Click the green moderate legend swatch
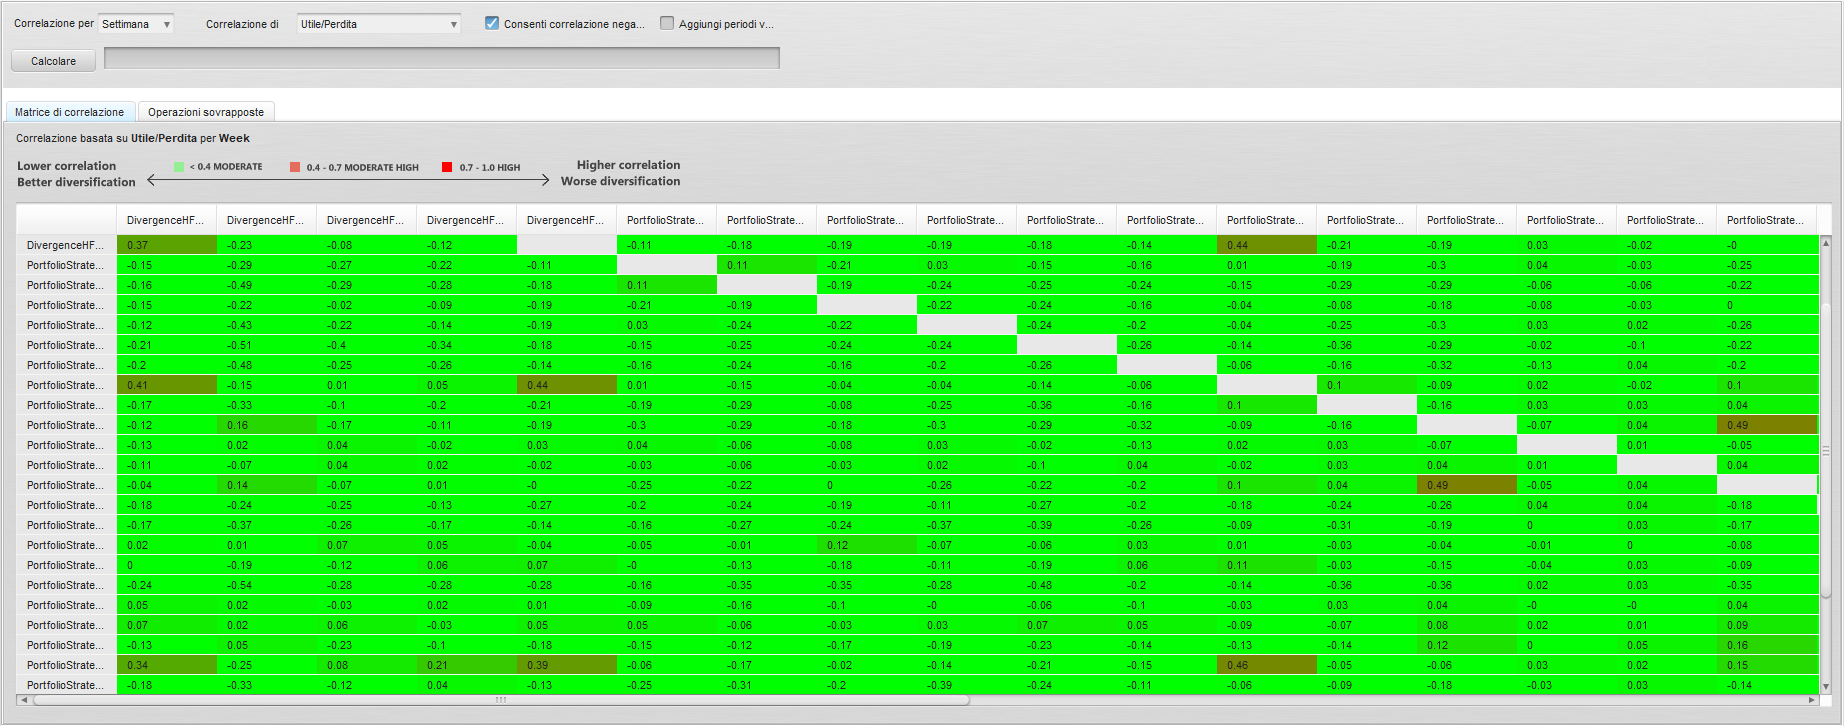1844x726 pixels. click(x=179, y=167)
